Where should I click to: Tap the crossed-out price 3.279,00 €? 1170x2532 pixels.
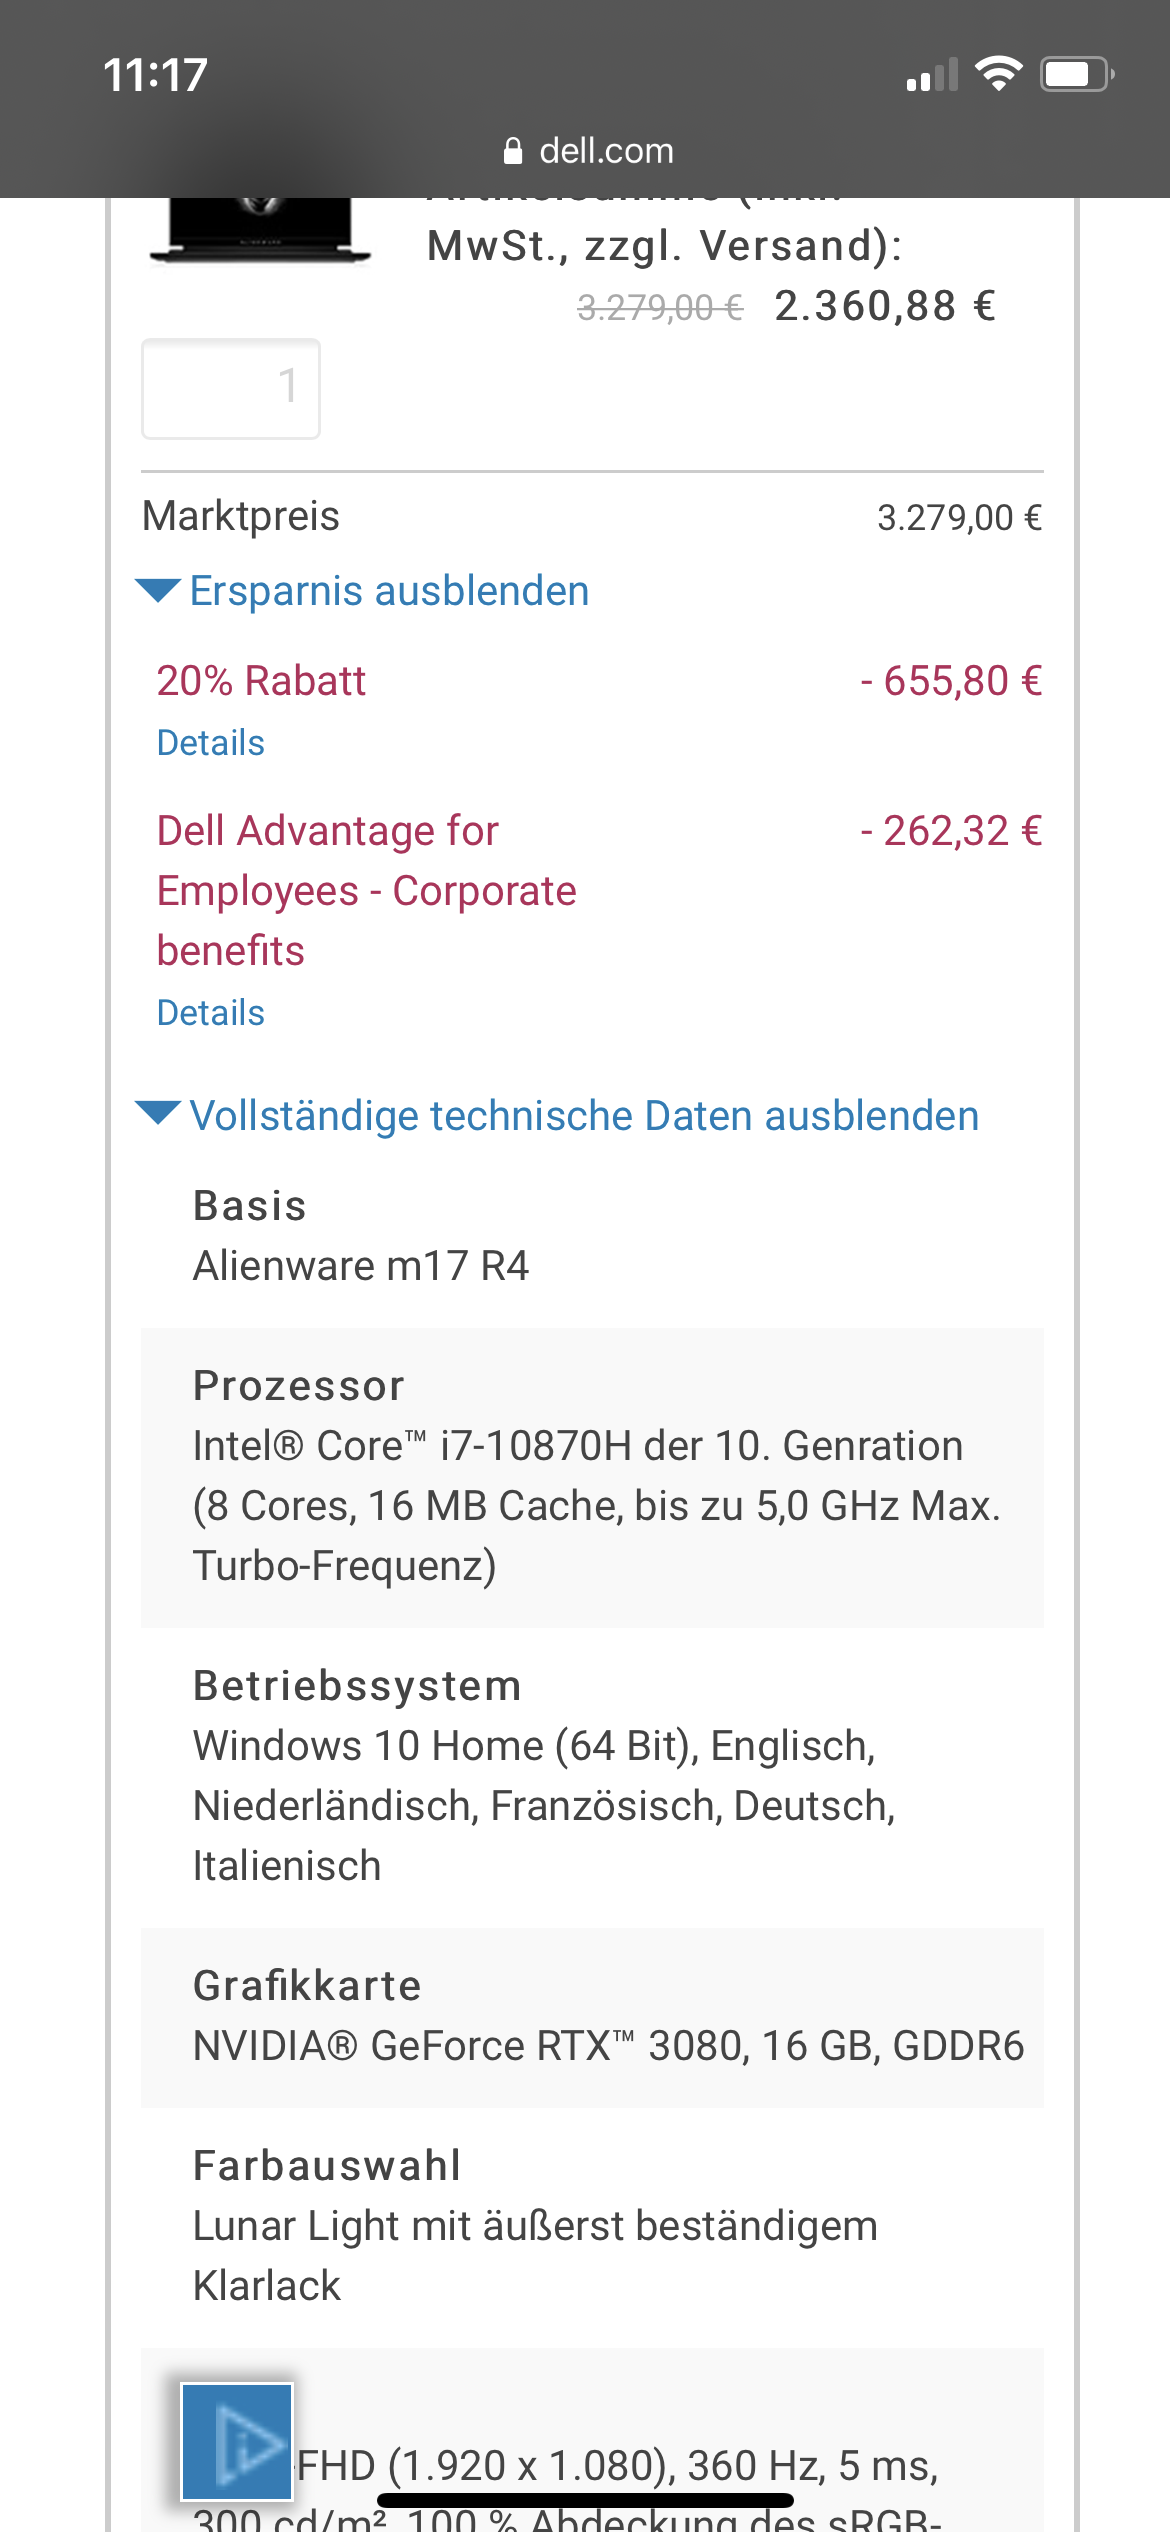(x=660, y=308)
